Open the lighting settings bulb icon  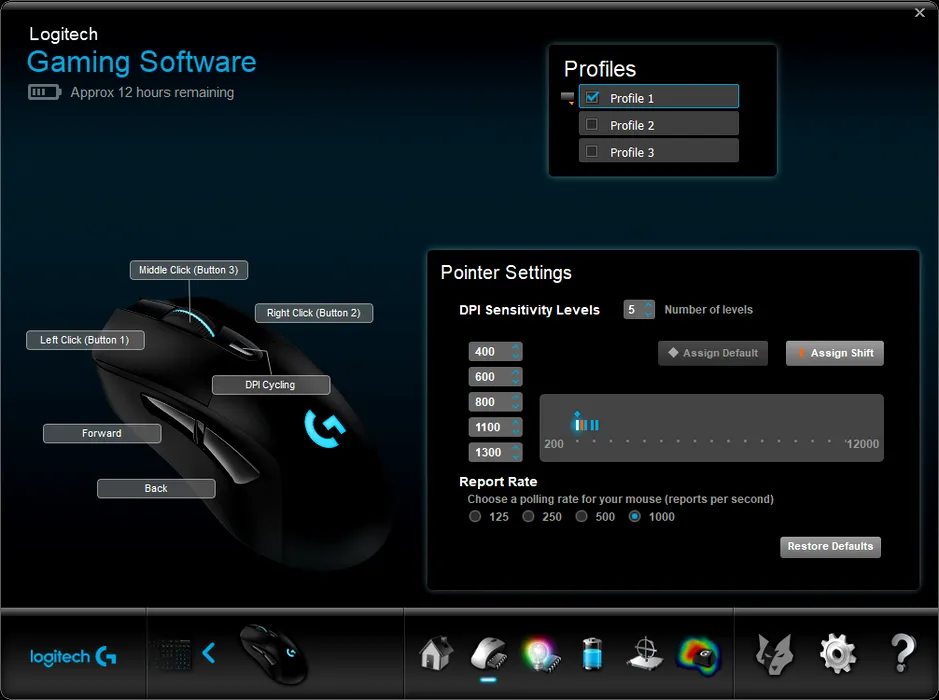coord(541,654)
